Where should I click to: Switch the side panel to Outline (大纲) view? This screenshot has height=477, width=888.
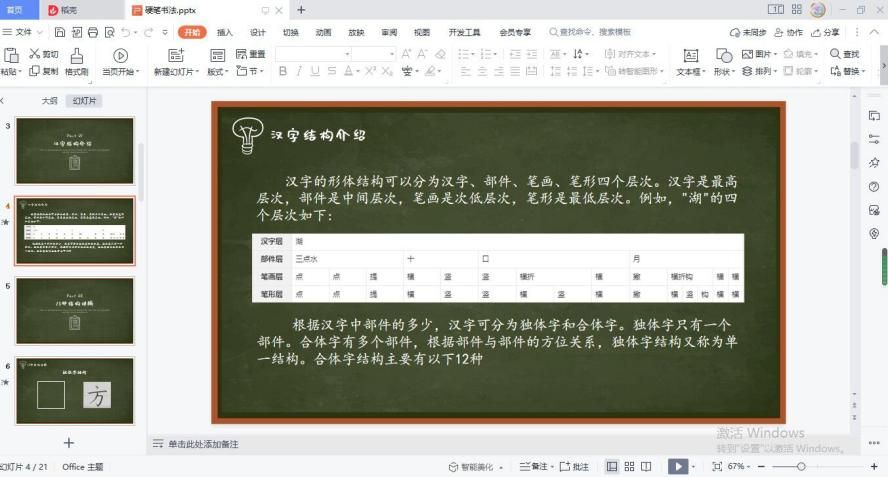49,101
